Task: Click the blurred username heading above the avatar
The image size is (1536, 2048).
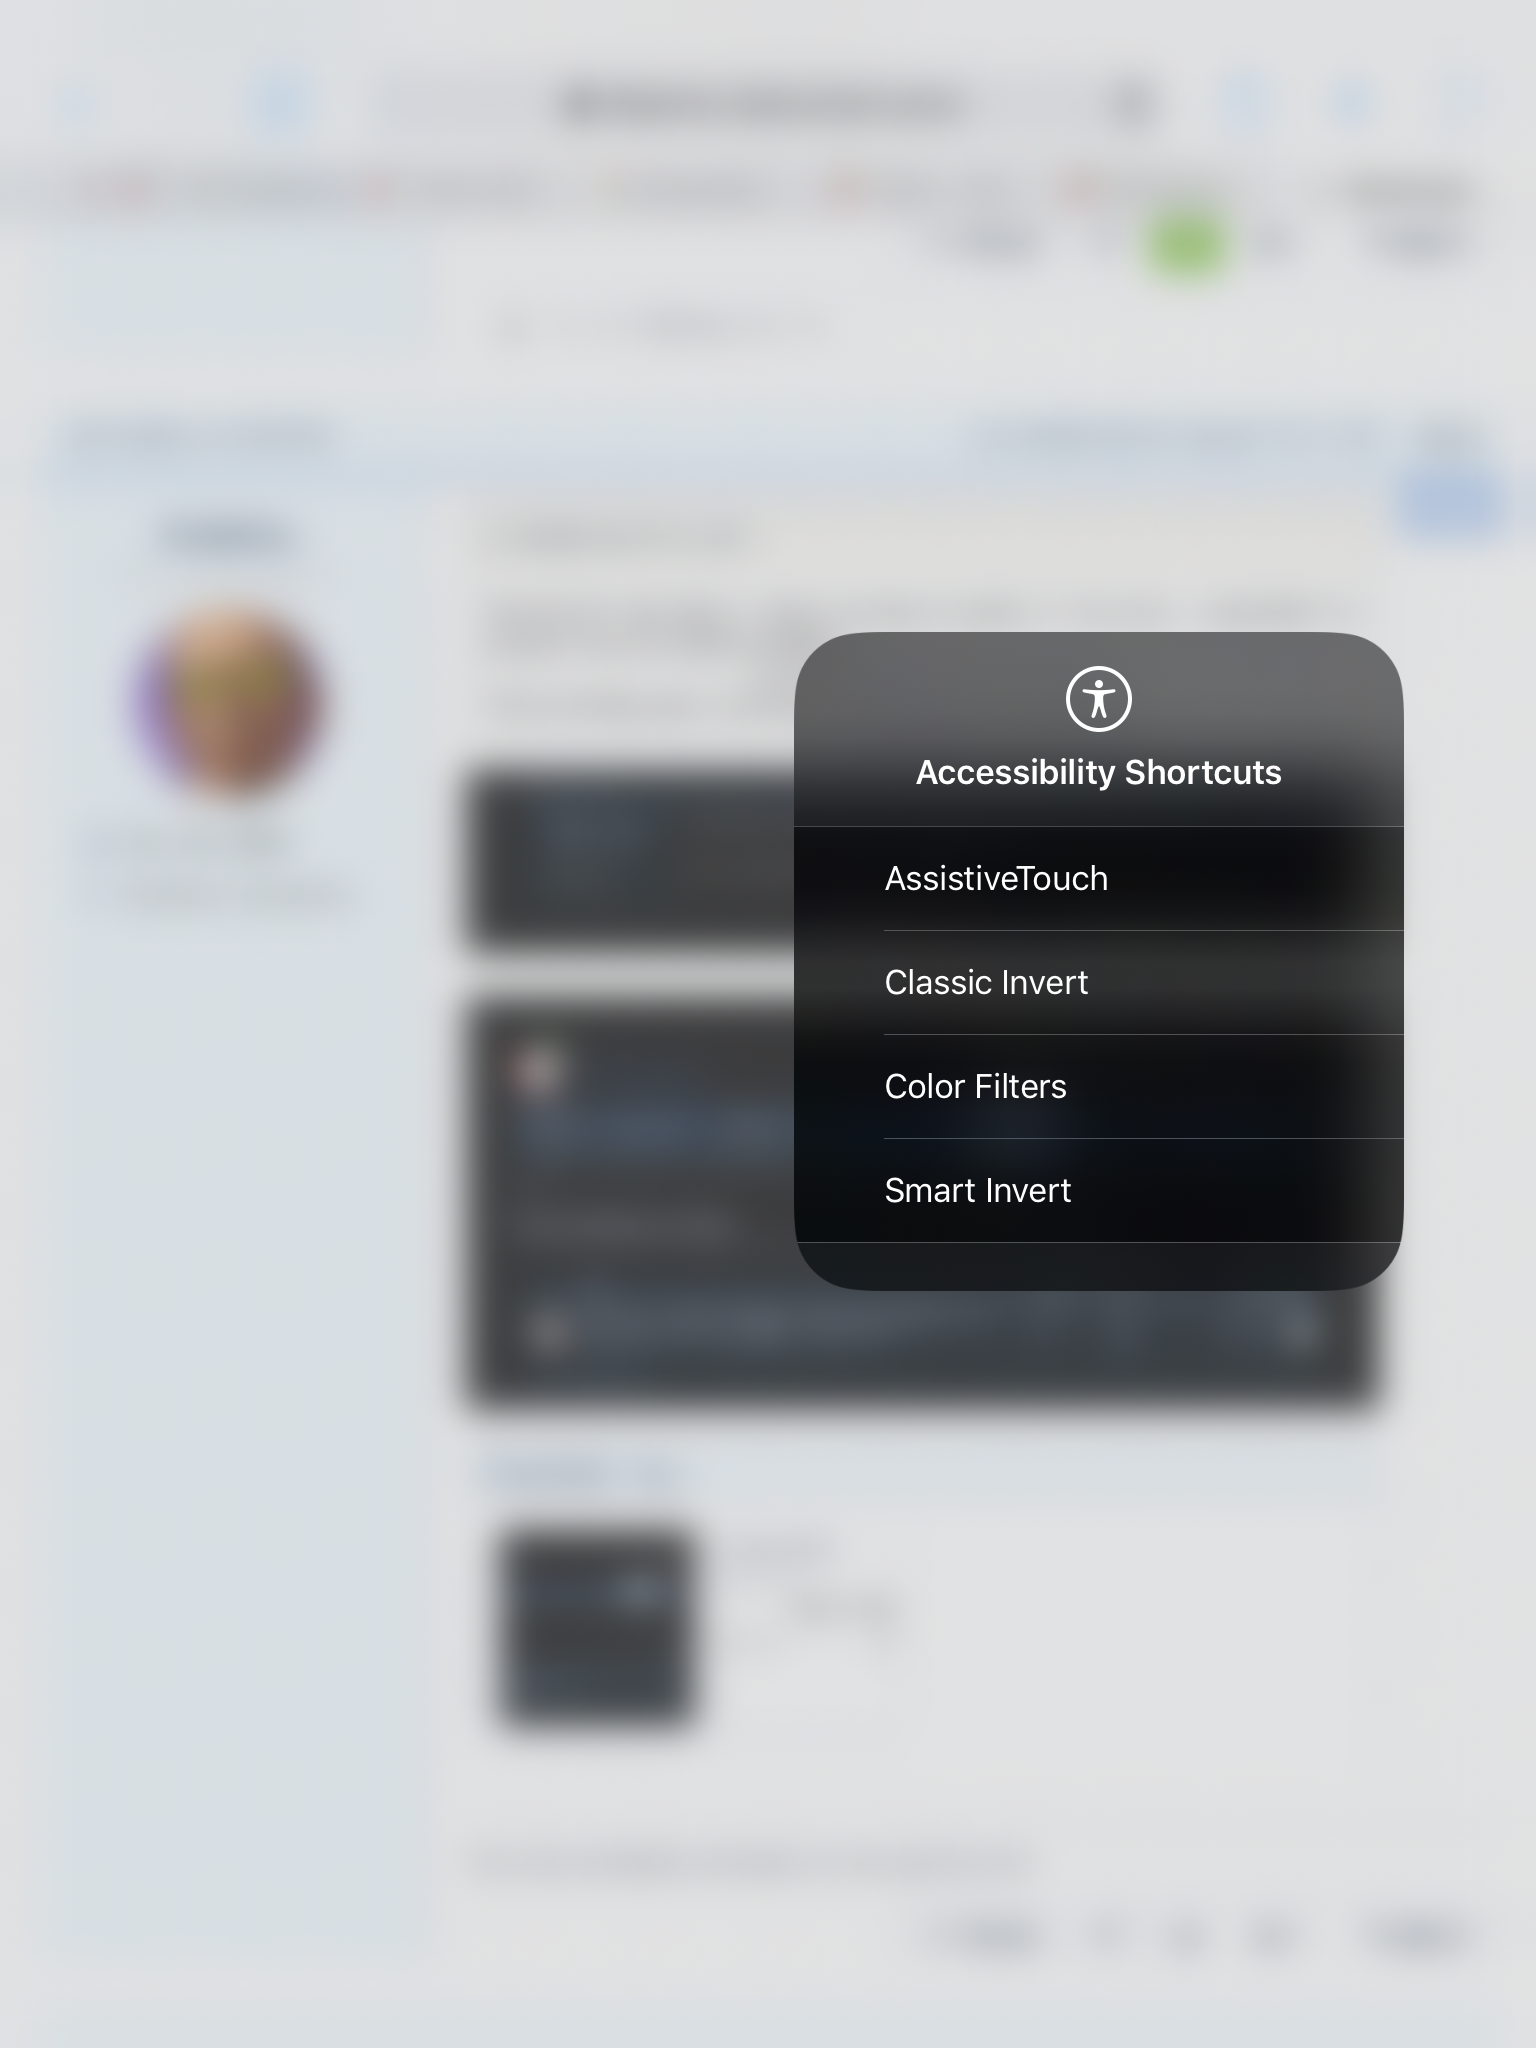Action: [x=228, y=540]
